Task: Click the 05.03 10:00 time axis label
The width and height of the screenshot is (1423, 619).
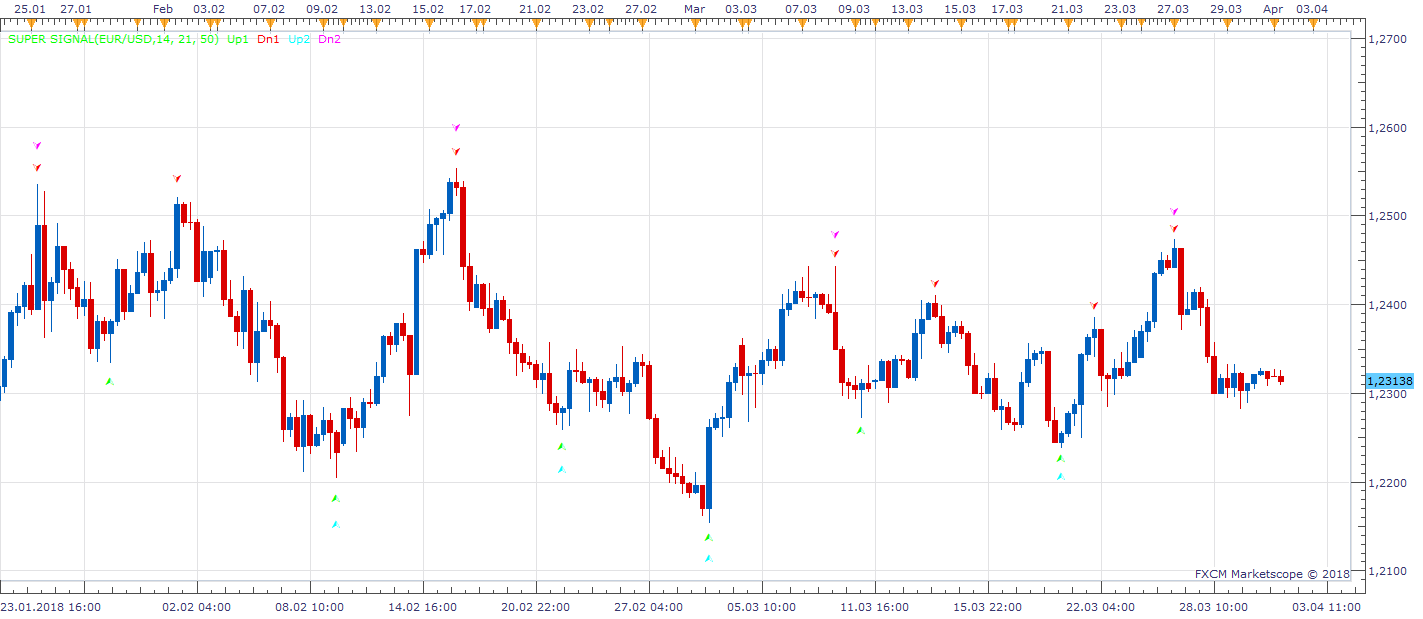Action: tap(762, 606)
